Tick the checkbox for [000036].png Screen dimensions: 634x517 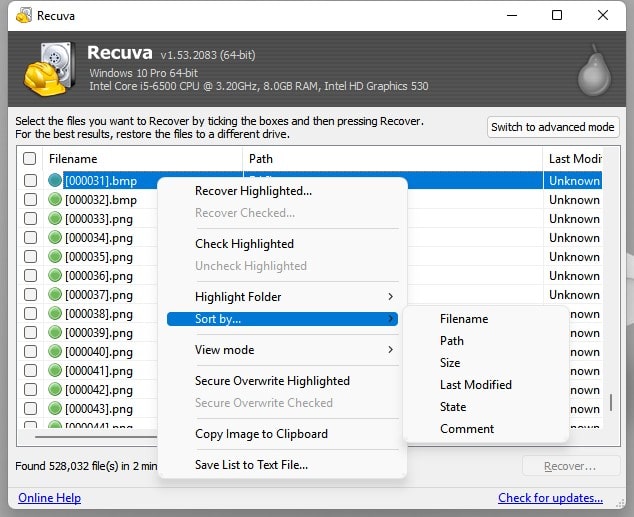tap(30, 275)
